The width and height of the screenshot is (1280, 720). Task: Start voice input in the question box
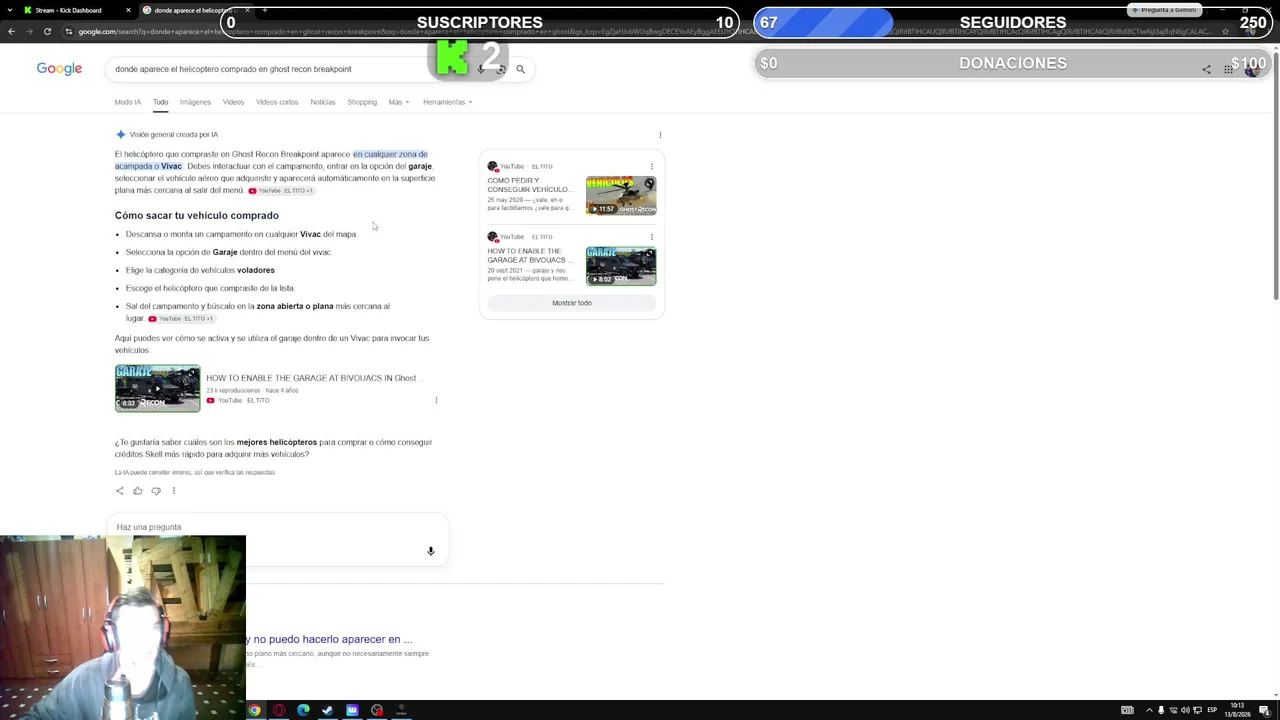tap(431, 551)
